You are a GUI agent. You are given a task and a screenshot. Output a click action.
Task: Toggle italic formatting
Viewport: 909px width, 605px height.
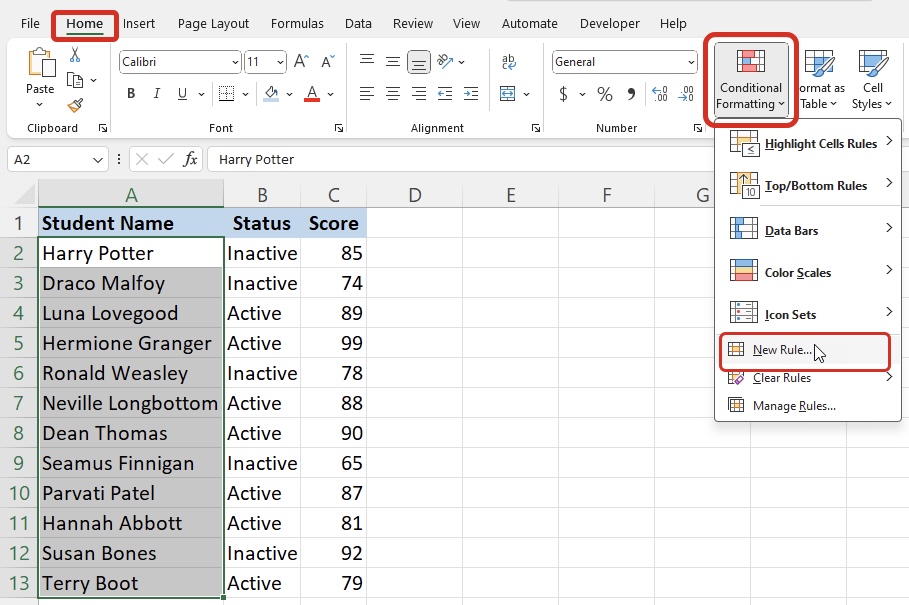click(x=156, y=93)
